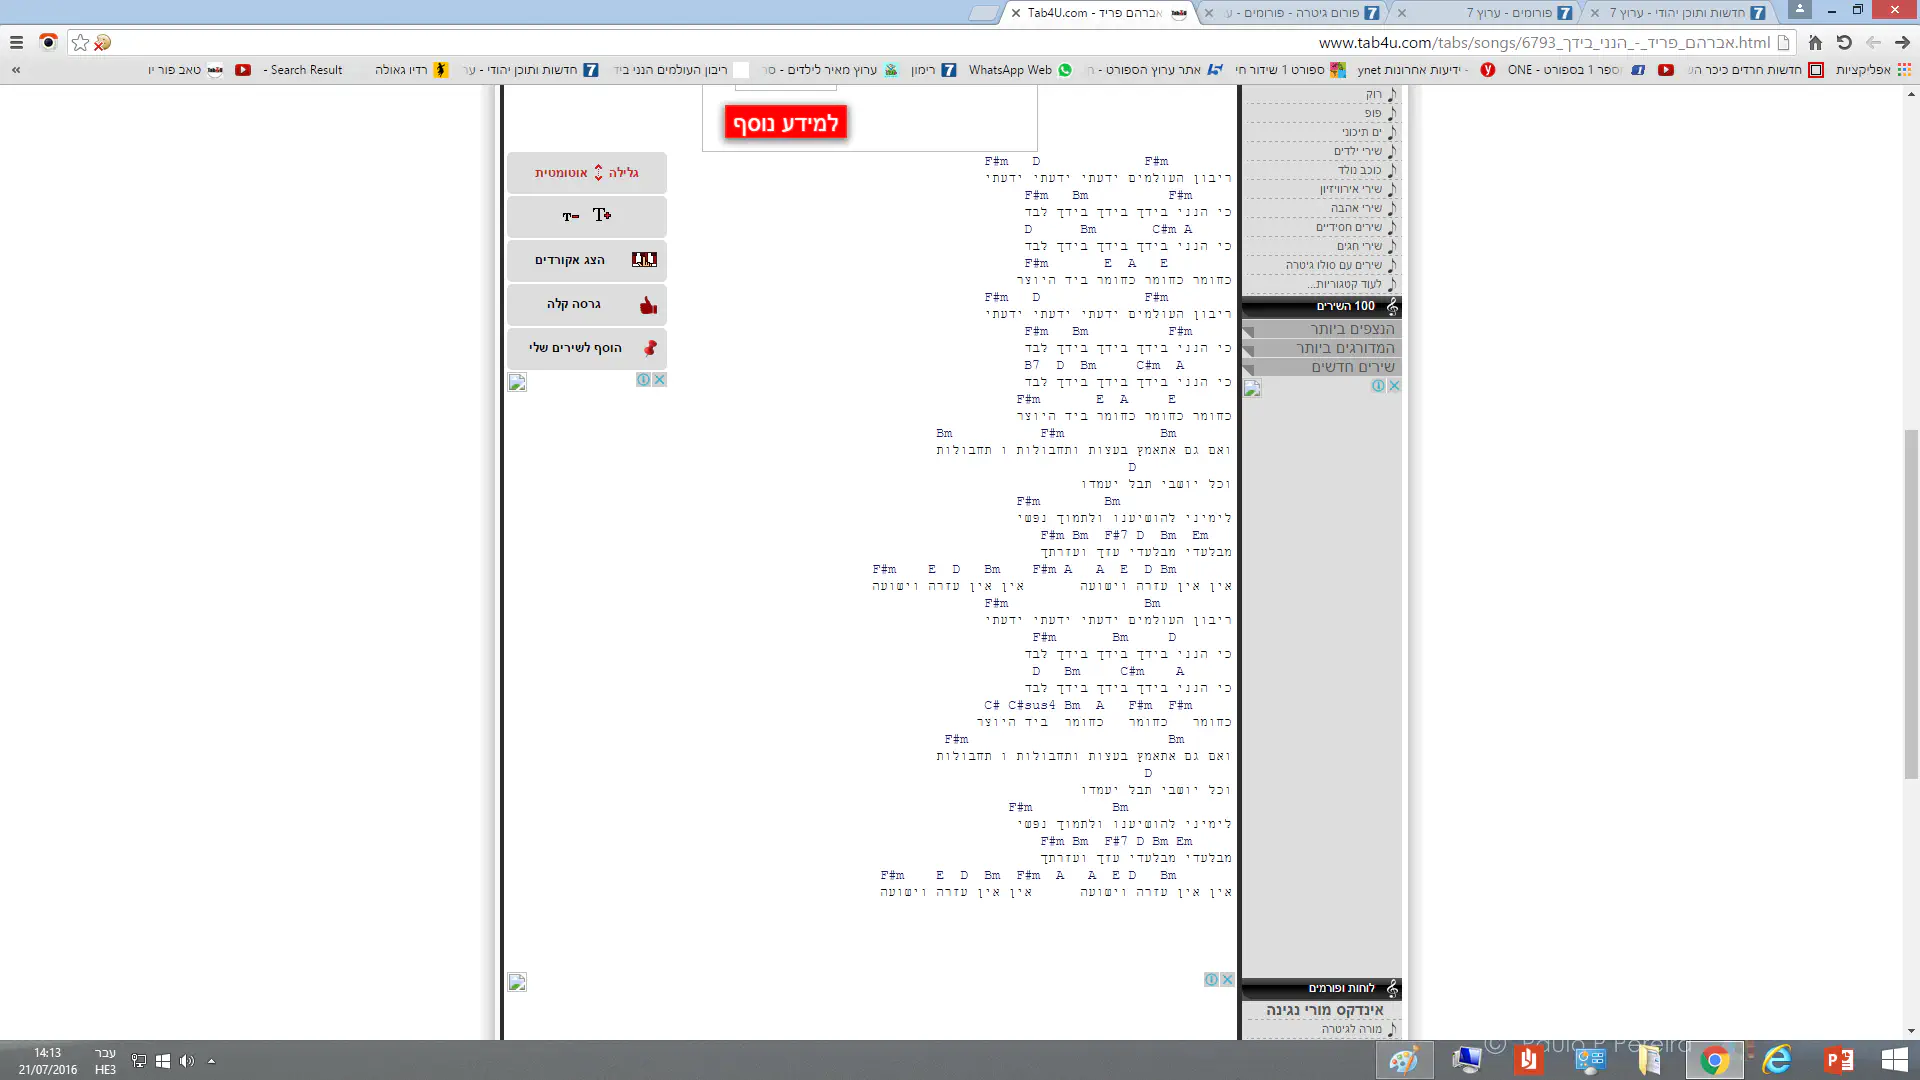Click the increase text size T+ icon

coord(602,215)
